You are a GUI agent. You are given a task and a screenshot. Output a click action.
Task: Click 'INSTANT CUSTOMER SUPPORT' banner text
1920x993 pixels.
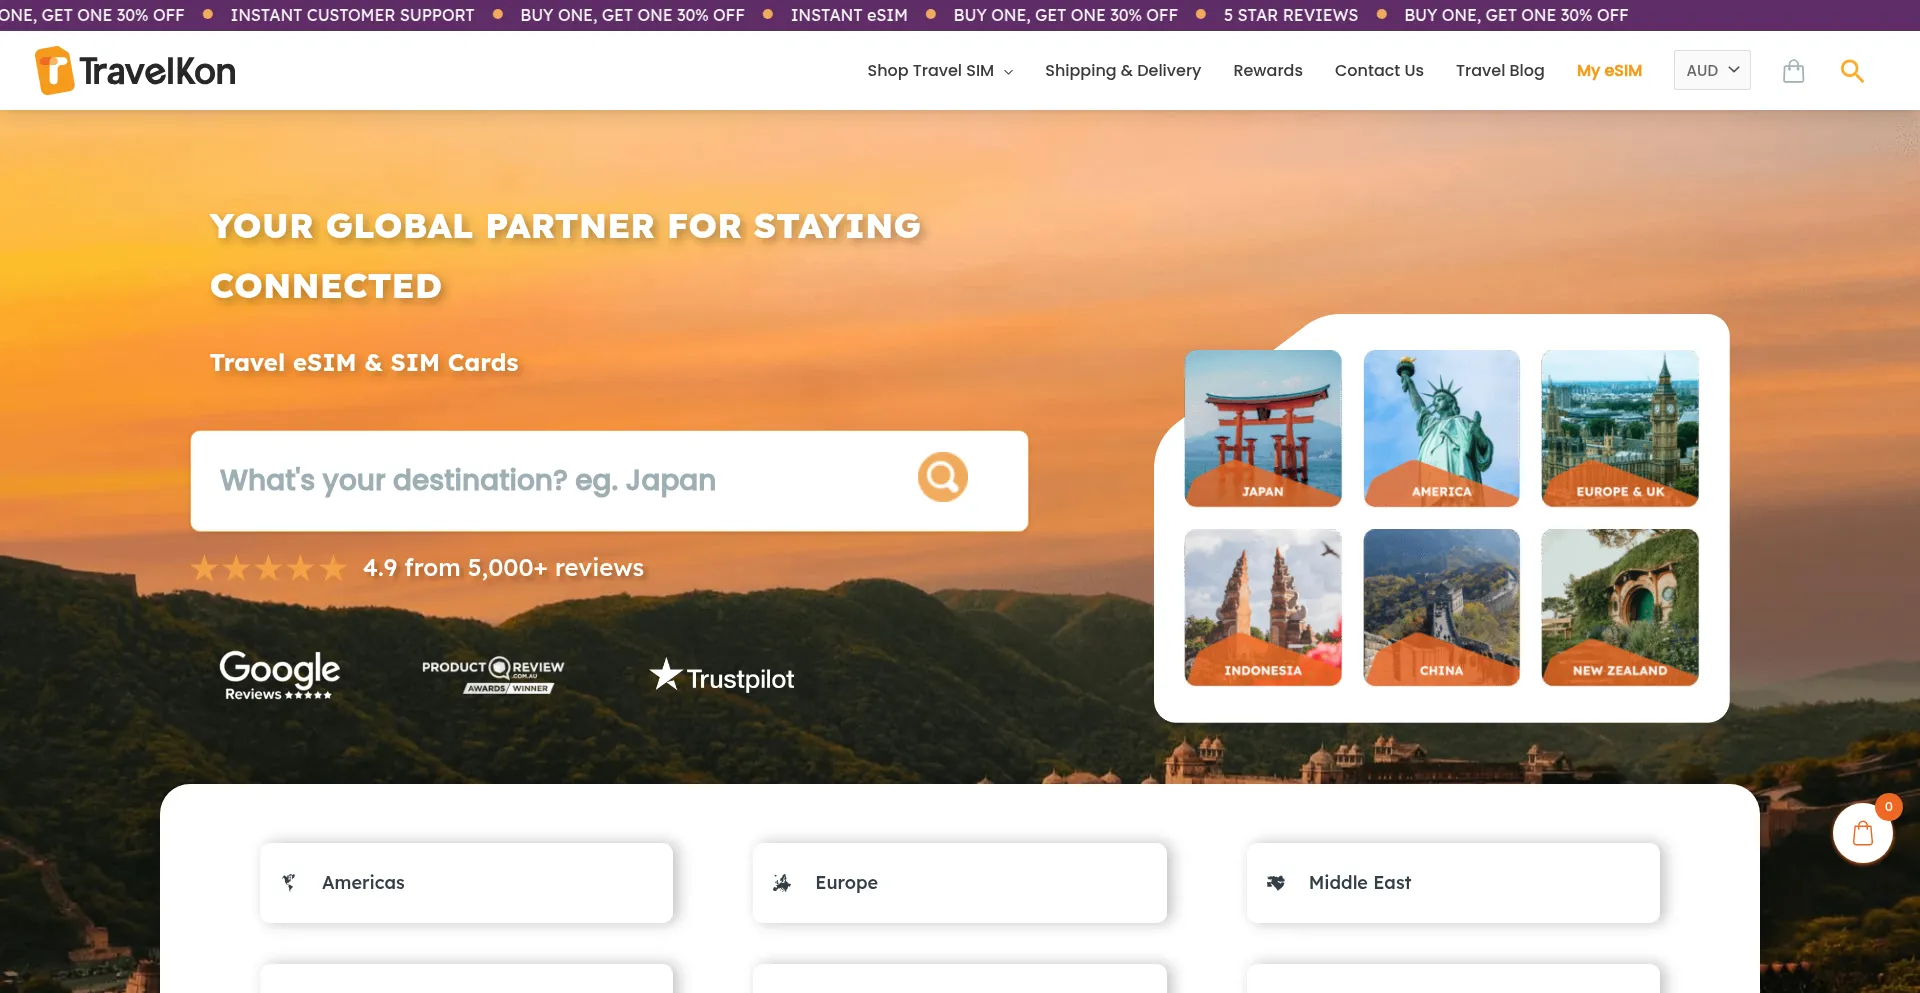[x=352, y=15]
